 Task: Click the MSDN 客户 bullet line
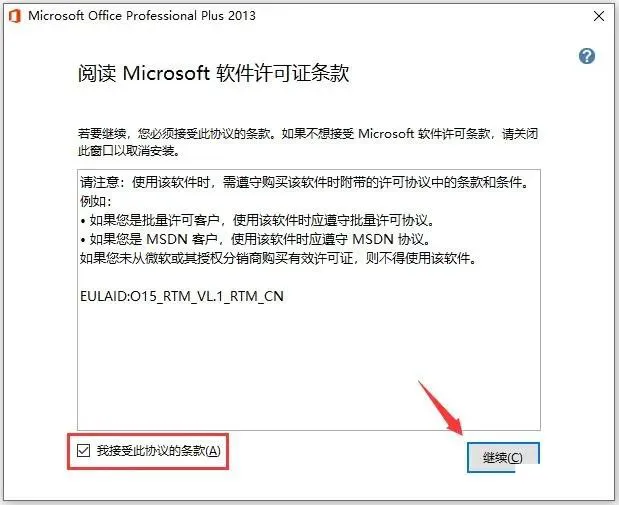[255, 239]
